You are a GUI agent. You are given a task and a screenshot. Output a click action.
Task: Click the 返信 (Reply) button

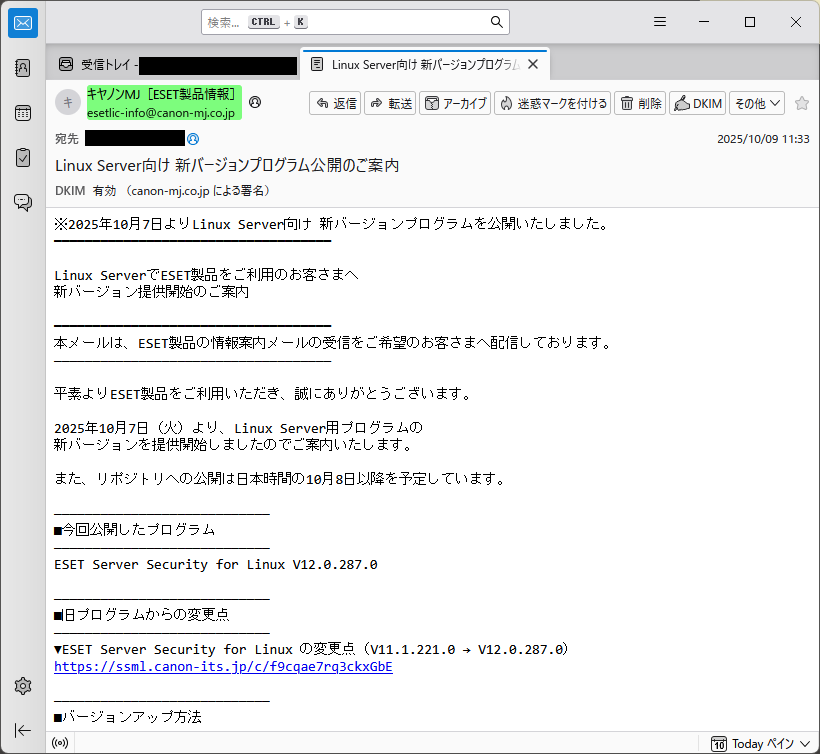click(335, 103)
